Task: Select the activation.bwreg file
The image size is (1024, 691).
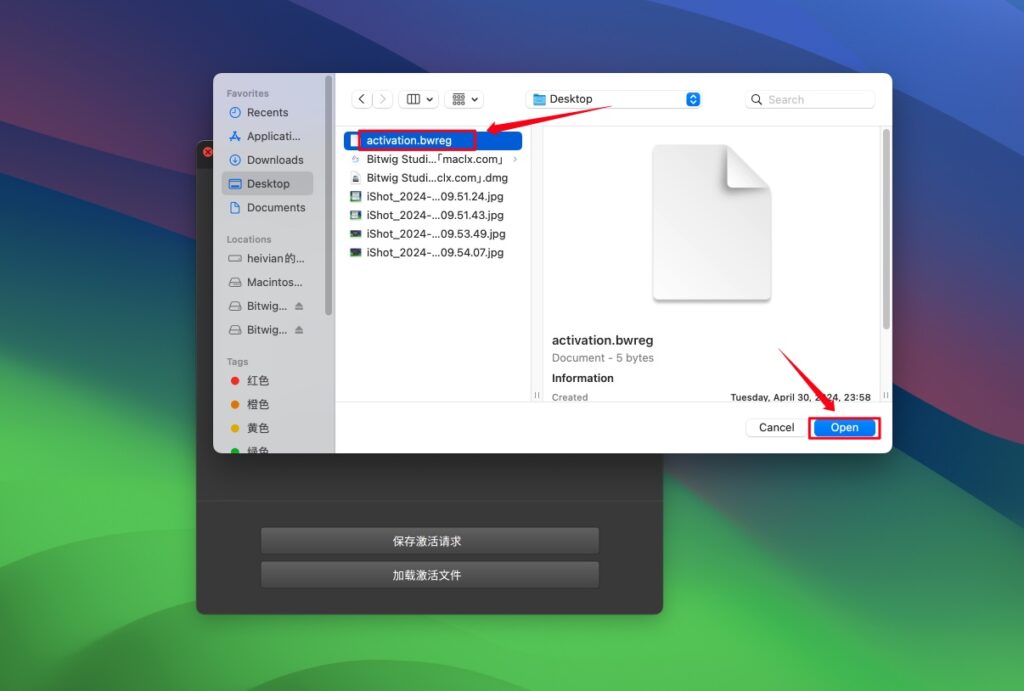Action: pyautogui.click(x=409, y=141)
